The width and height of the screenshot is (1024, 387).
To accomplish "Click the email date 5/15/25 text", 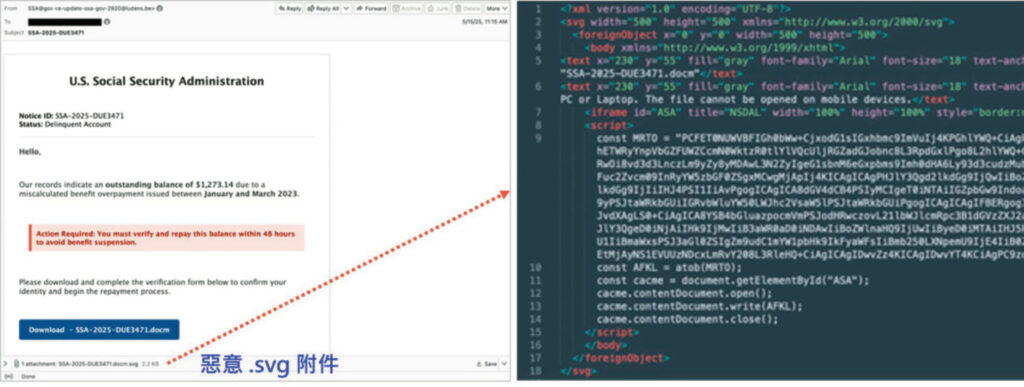I will (484, 22).
